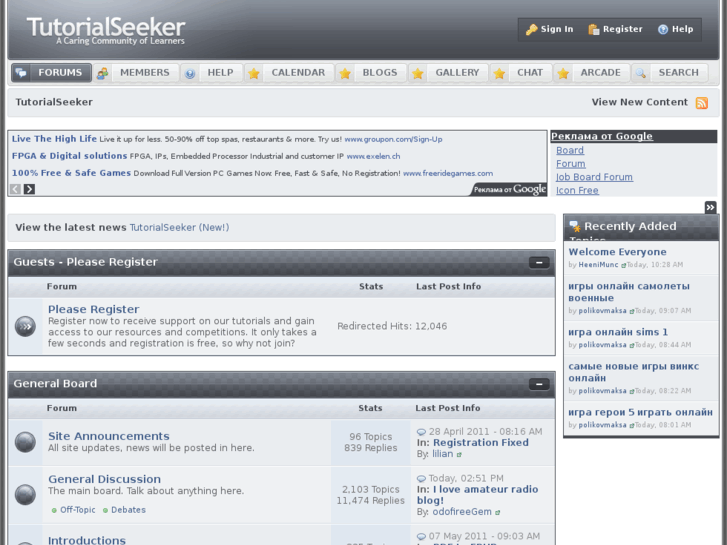Click the Job Board Forum ad link

pos(594,177)
